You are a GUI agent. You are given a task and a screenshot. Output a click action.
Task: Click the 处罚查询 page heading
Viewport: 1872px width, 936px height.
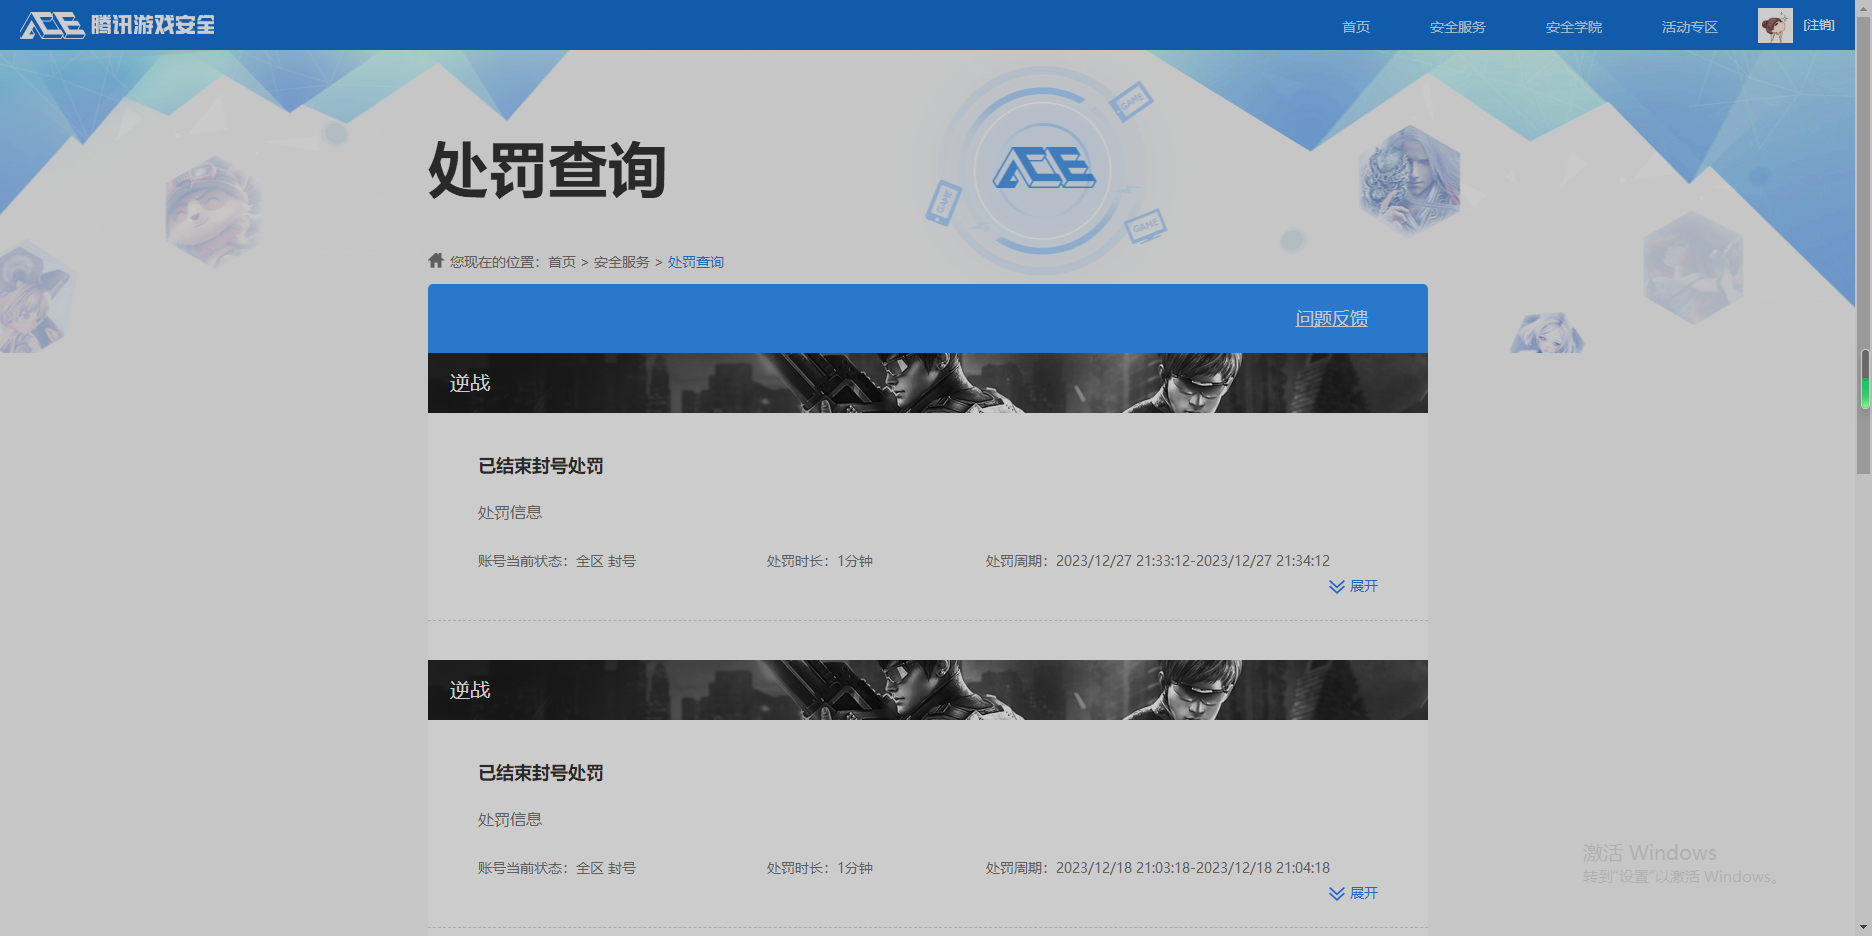(x=547, y=170)
